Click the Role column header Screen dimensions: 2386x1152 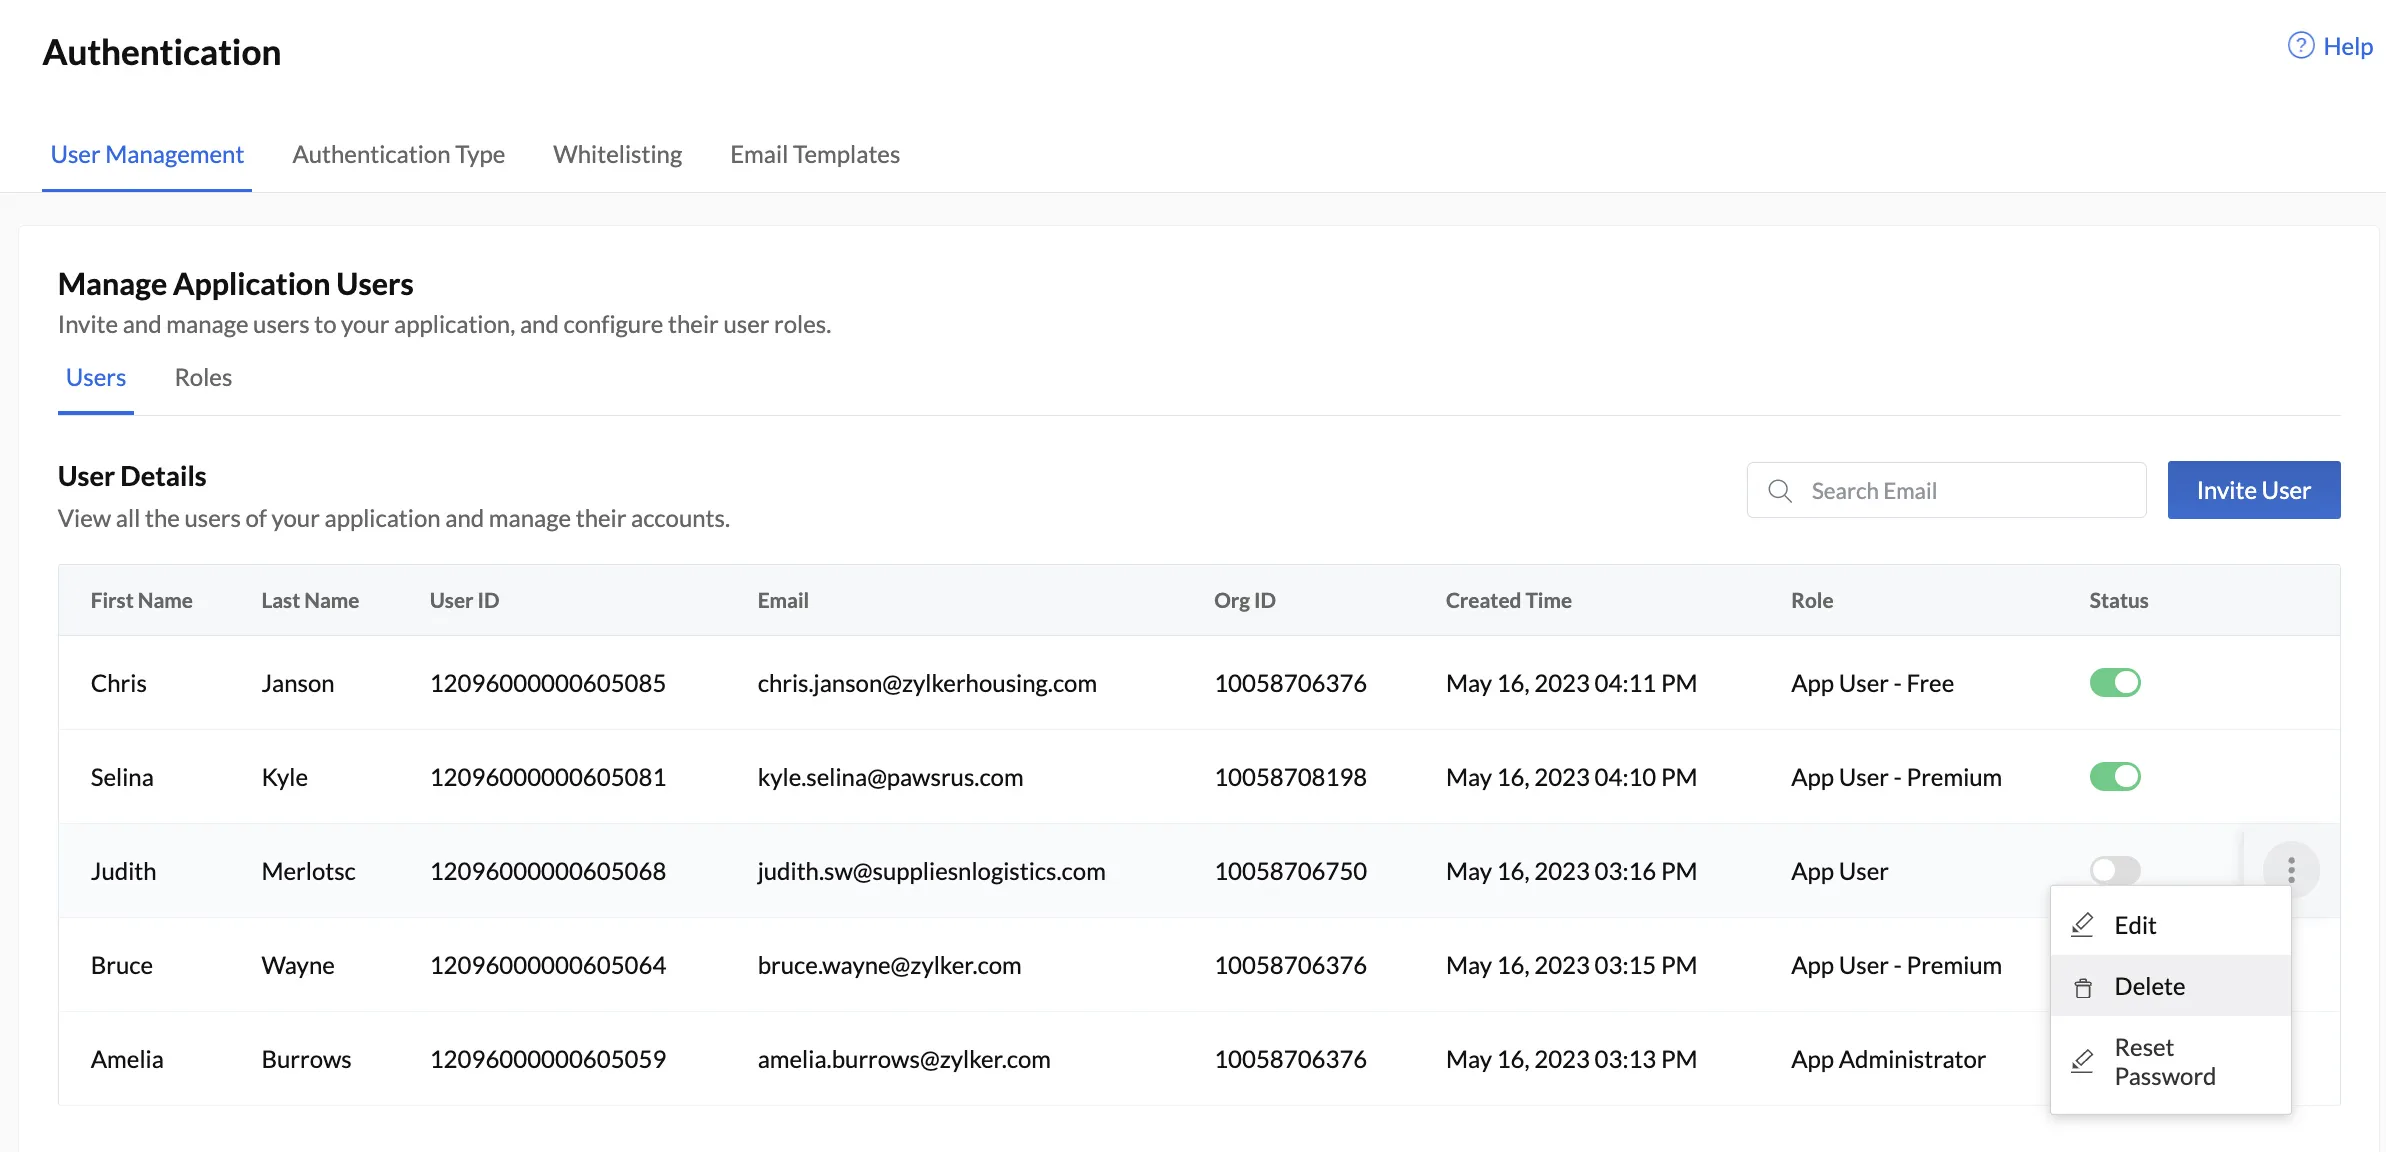click(1811, 600)
